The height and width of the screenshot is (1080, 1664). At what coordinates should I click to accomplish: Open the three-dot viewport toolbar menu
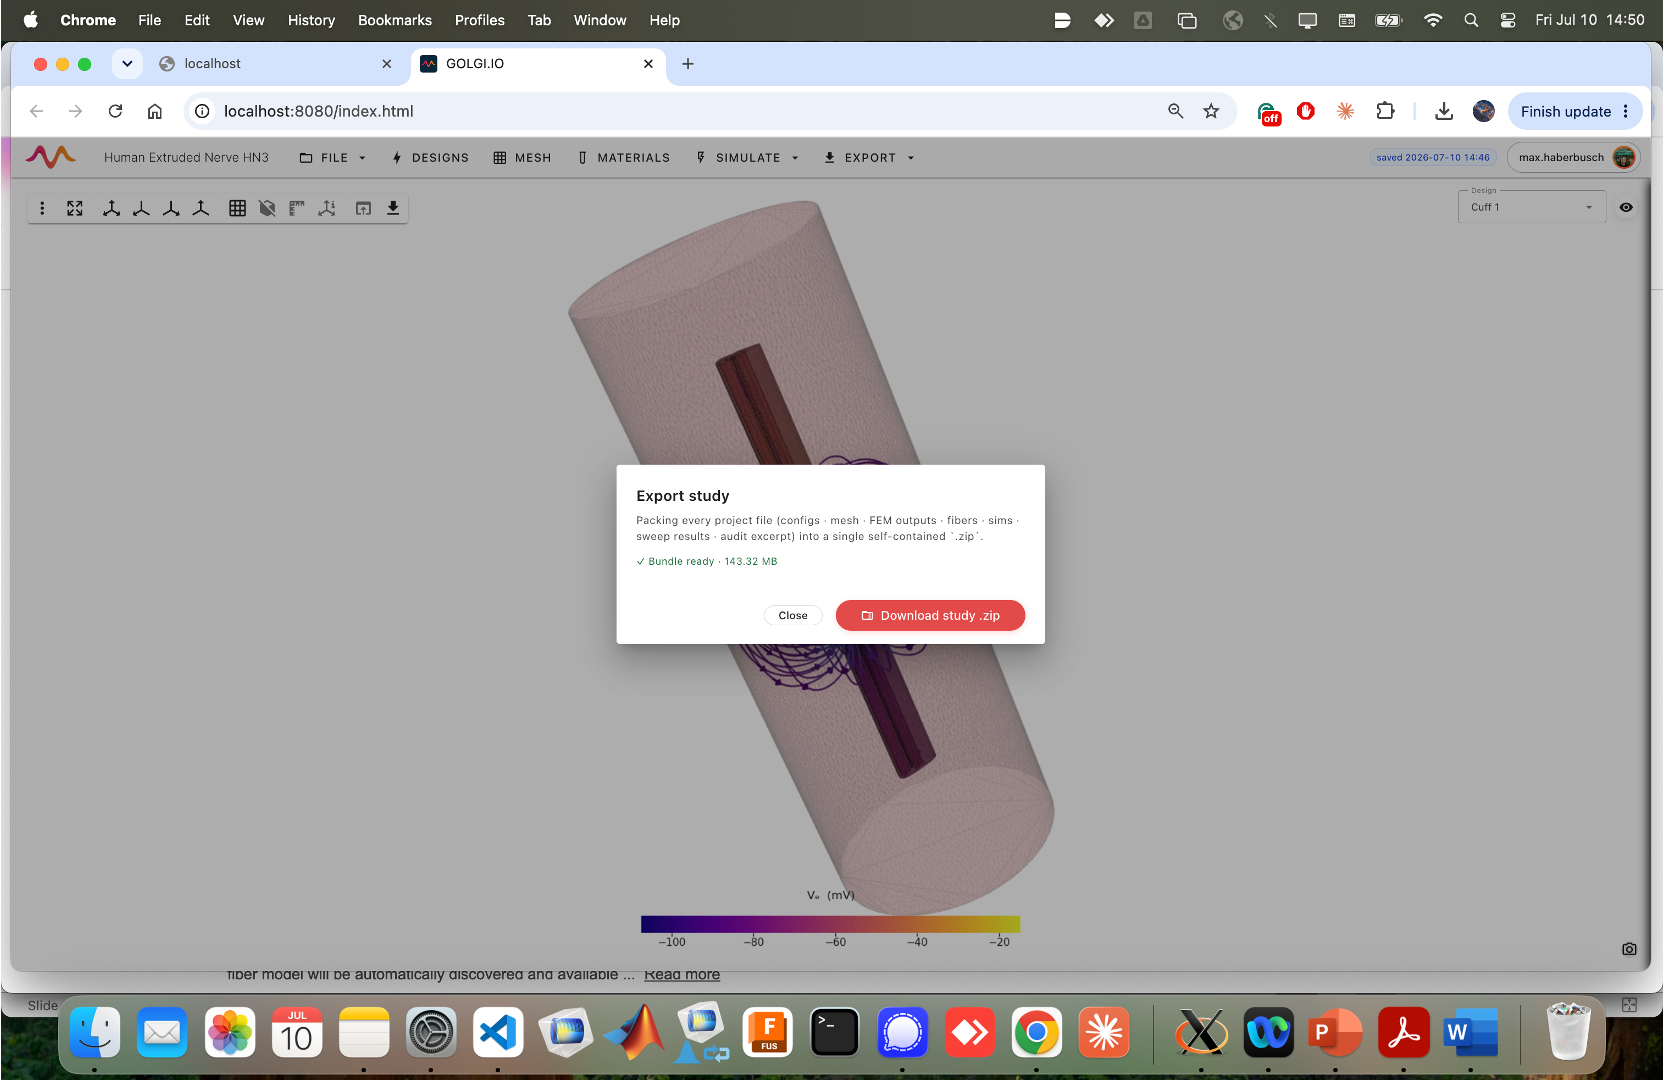point(42,208)
